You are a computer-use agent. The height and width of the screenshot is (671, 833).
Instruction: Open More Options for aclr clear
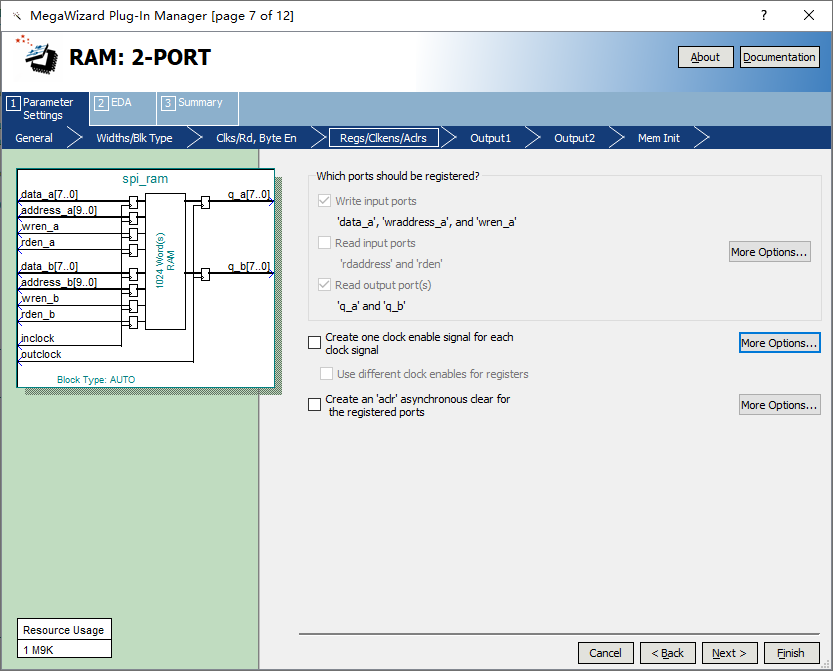779,405
